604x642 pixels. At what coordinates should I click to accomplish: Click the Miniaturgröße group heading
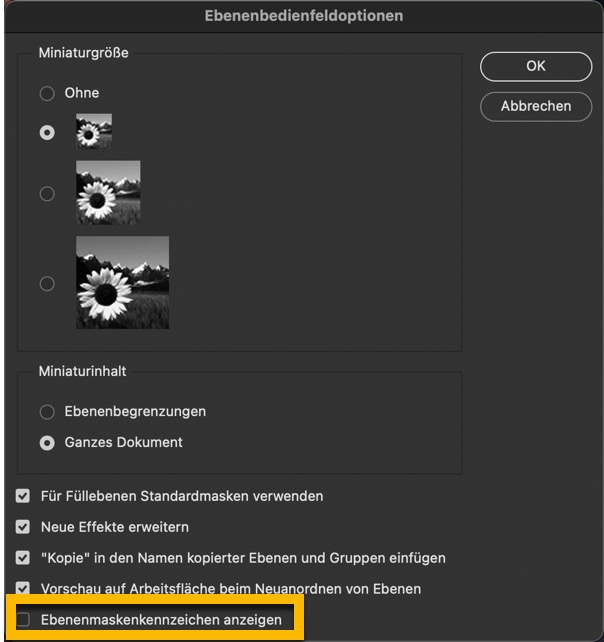83,52
